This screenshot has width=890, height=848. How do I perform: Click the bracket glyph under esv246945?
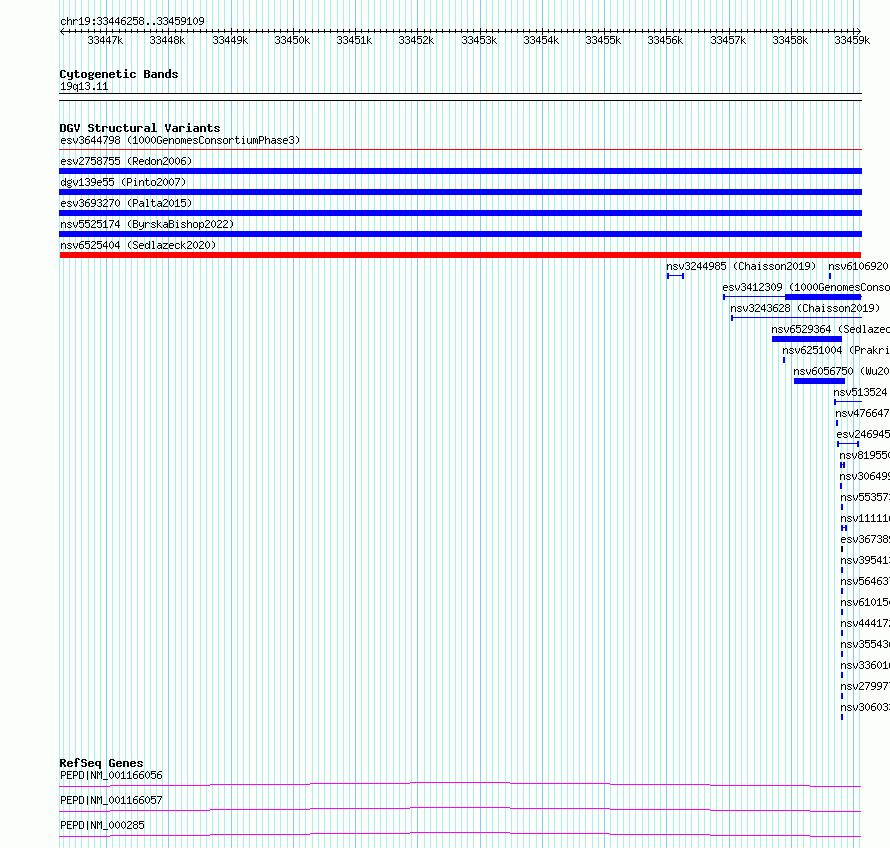tap(848, 444)
